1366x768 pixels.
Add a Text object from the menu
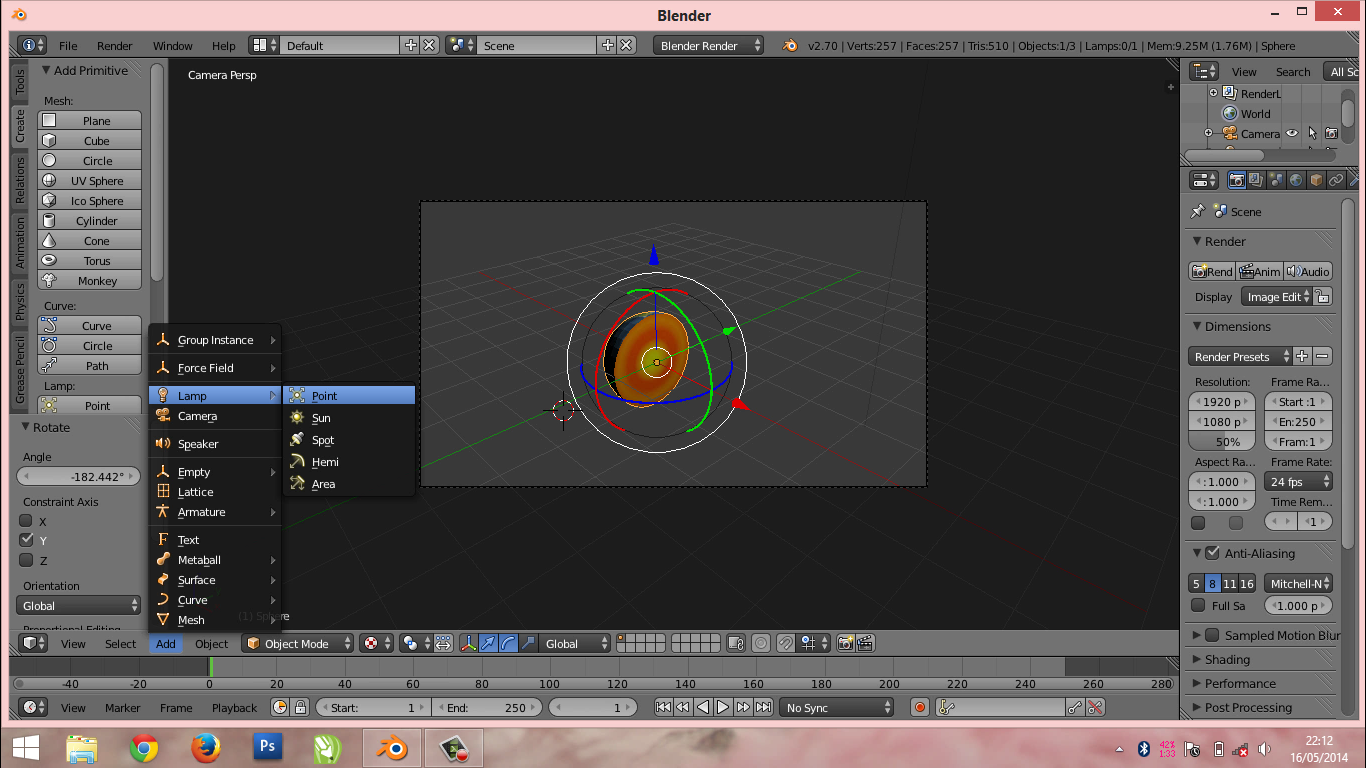coord(215,540)
